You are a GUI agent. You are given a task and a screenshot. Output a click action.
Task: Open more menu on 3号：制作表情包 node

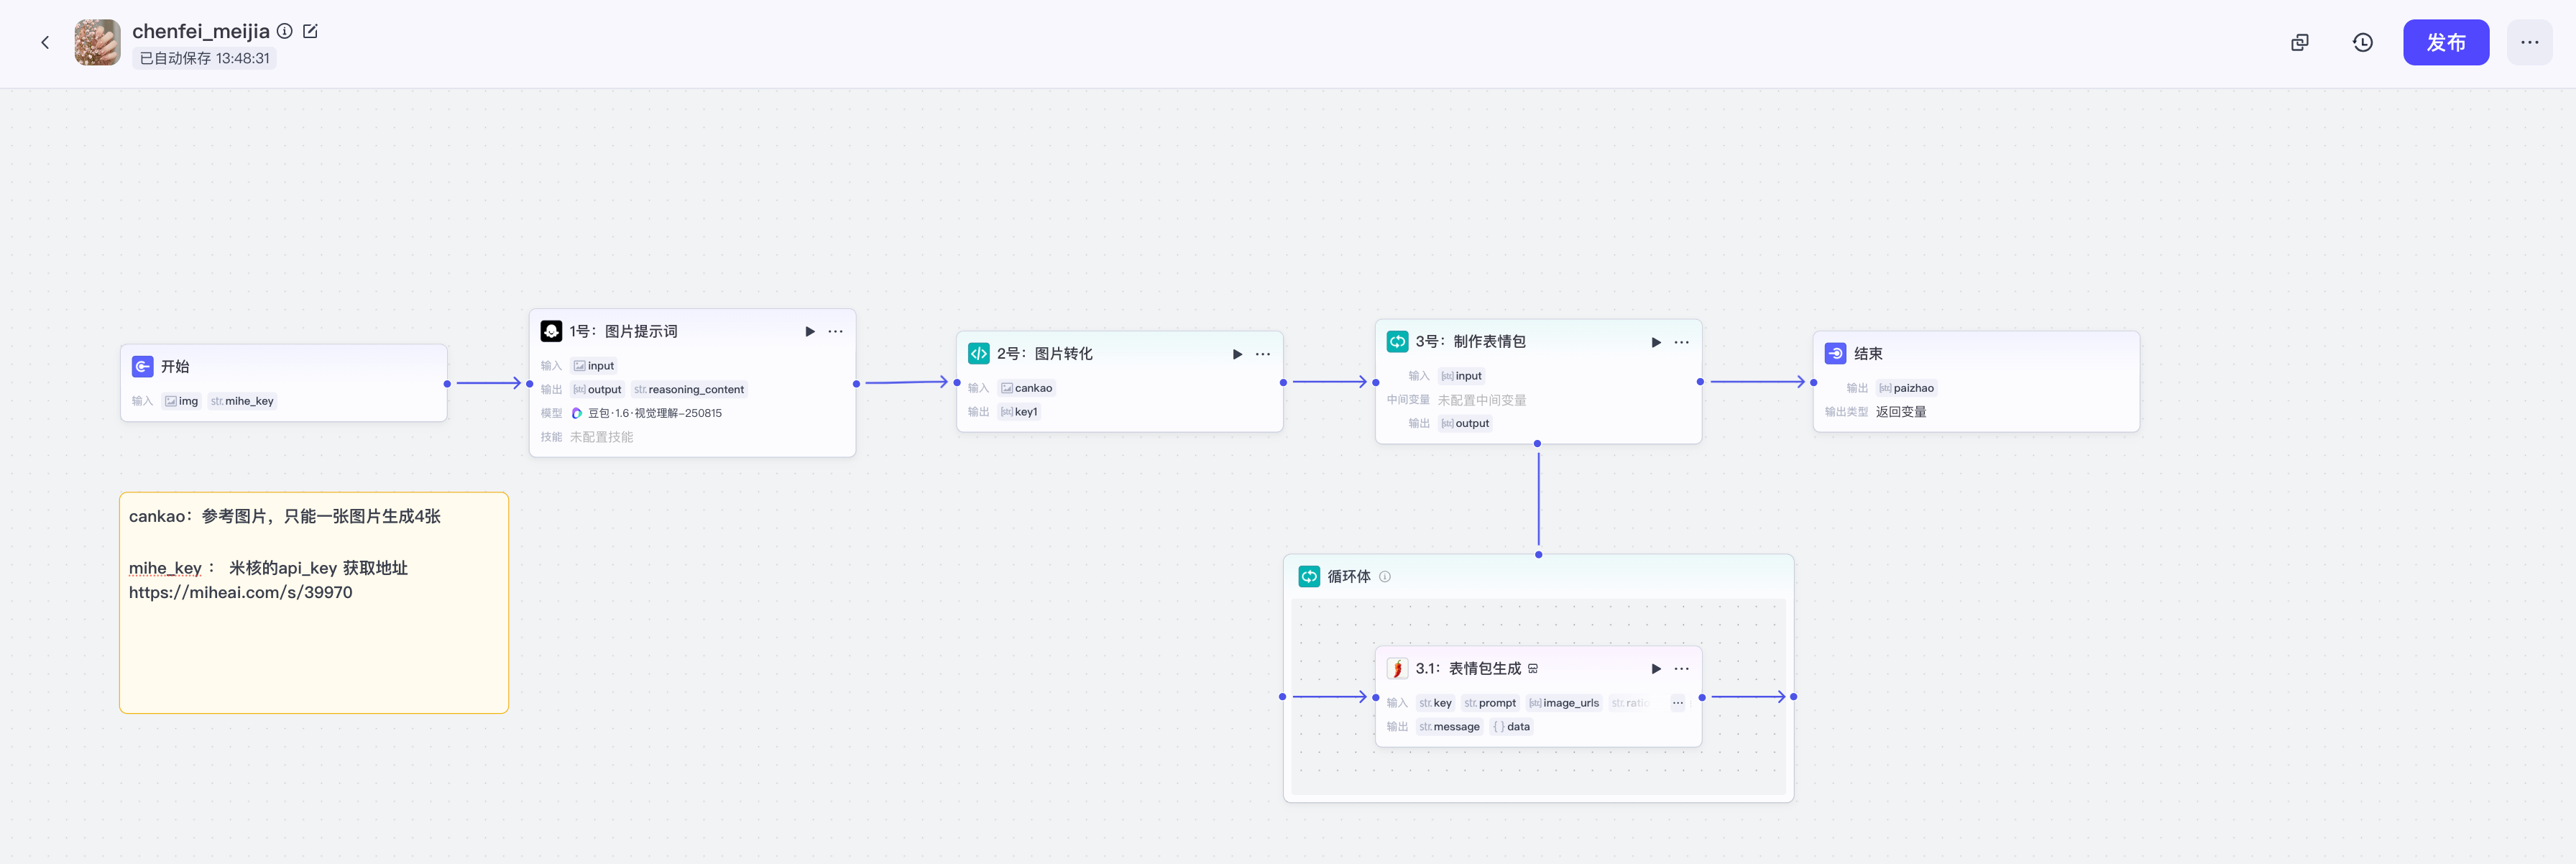1682,342
